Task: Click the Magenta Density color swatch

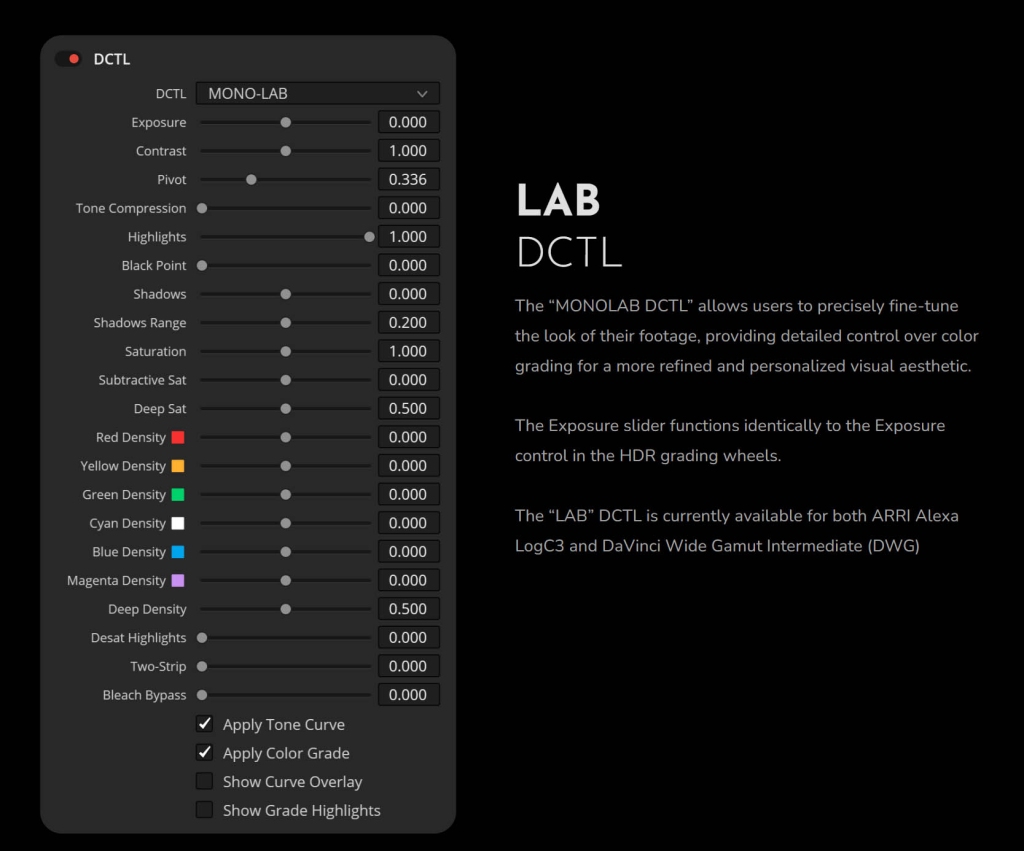Action: pos(178,581)
